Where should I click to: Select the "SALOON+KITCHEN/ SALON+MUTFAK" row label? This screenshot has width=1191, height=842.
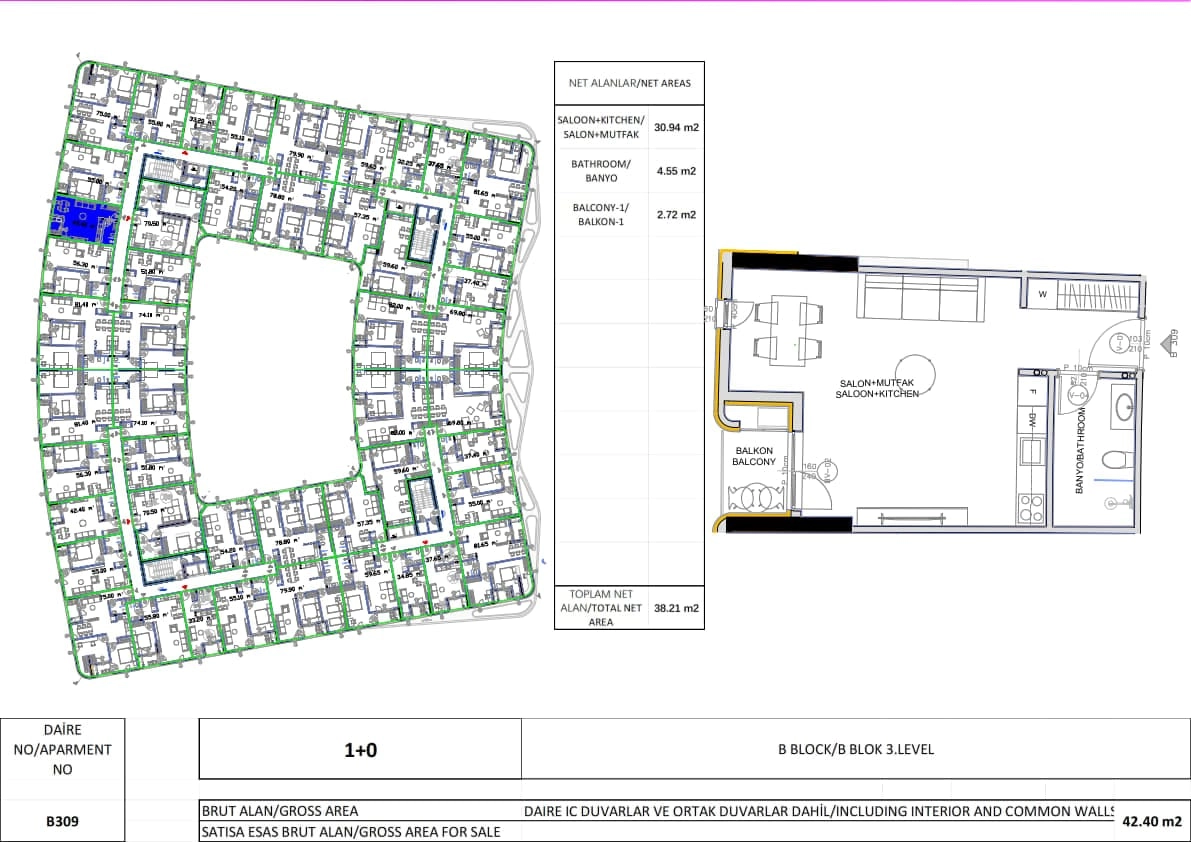pos(601,128)
